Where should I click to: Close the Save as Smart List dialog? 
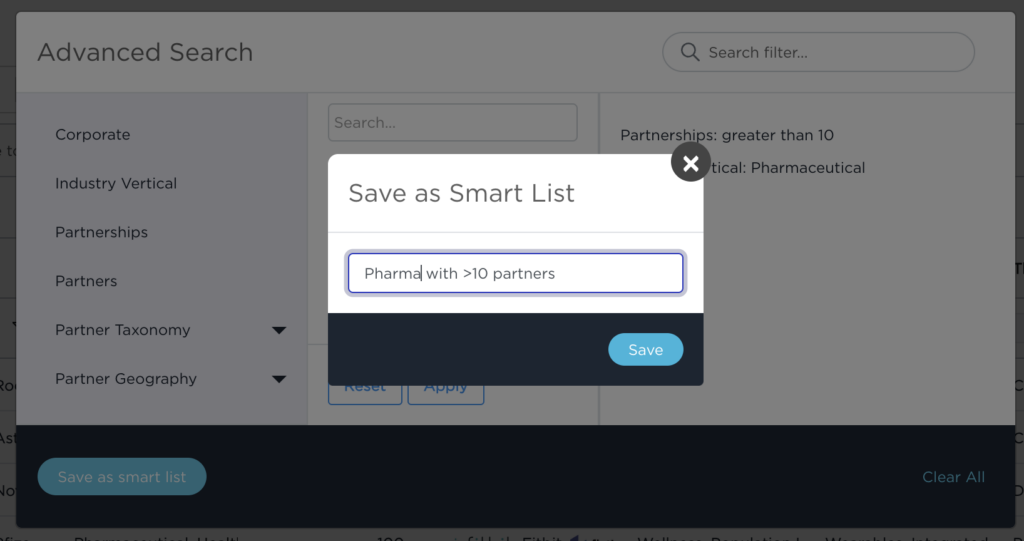[690, 162]
